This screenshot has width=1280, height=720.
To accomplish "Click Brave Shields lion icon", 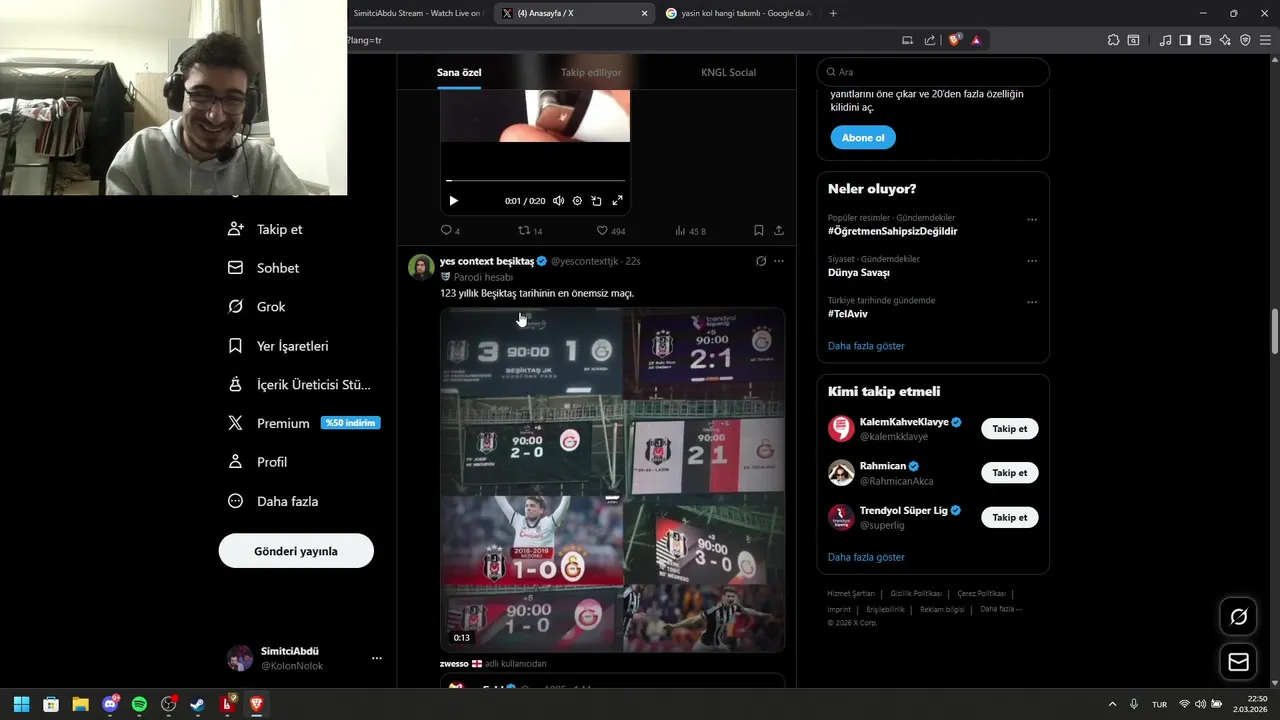I will click(x=954, y=40).
